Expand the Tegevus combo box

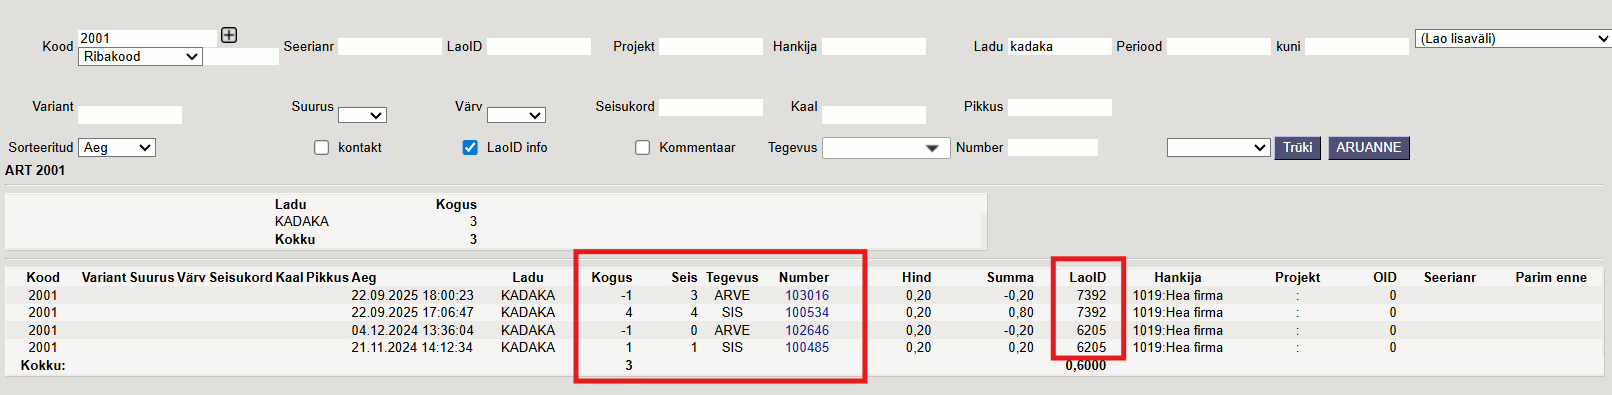click(886, 148)
